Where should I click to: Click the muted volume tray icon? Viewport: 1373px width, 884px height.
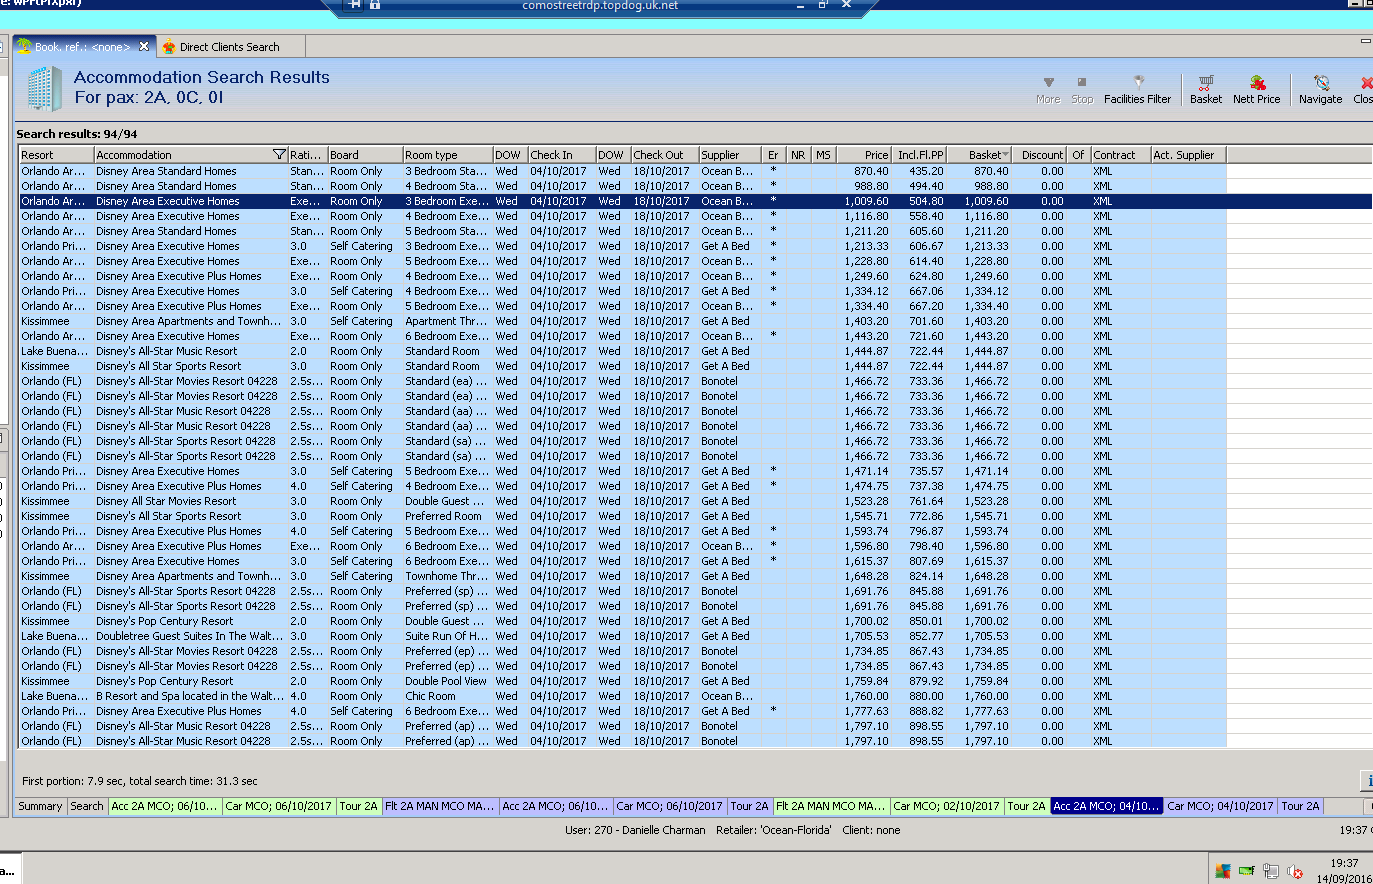(1295, 871)
